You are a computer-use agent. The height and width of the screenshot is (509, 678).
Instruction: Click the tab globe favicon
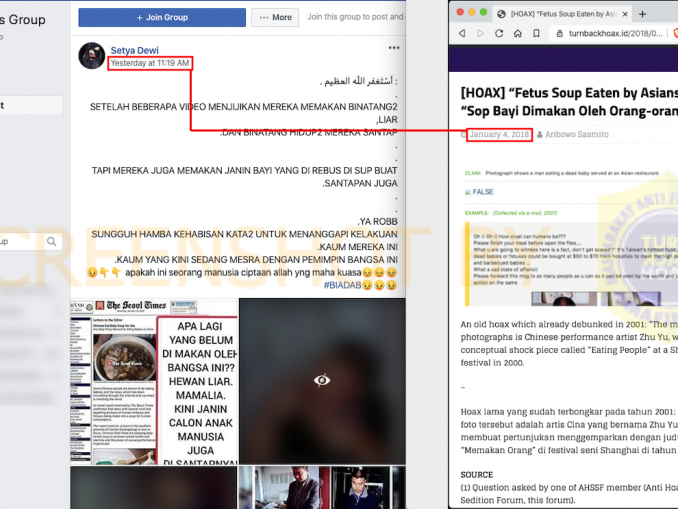[501, 14]
